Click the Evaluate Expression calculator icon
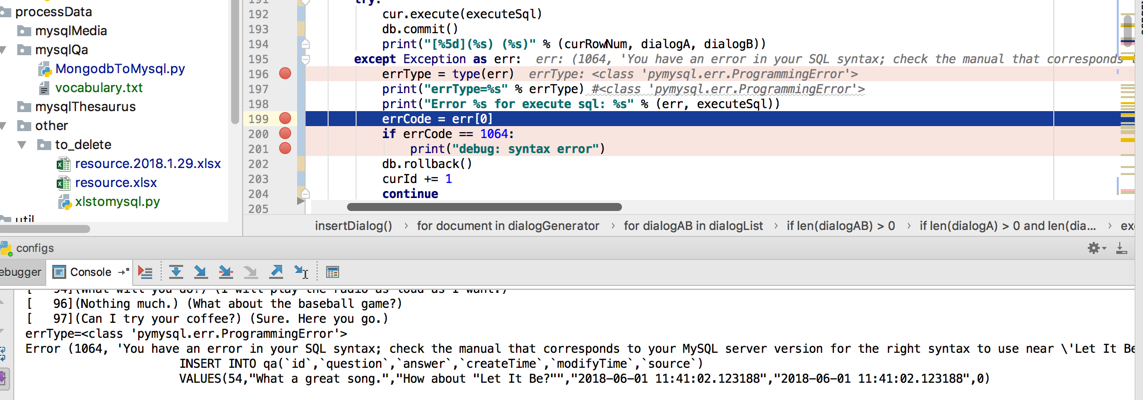Image resolution: width=1143 pixels, height=400 pixels. [x=332, y=272]
